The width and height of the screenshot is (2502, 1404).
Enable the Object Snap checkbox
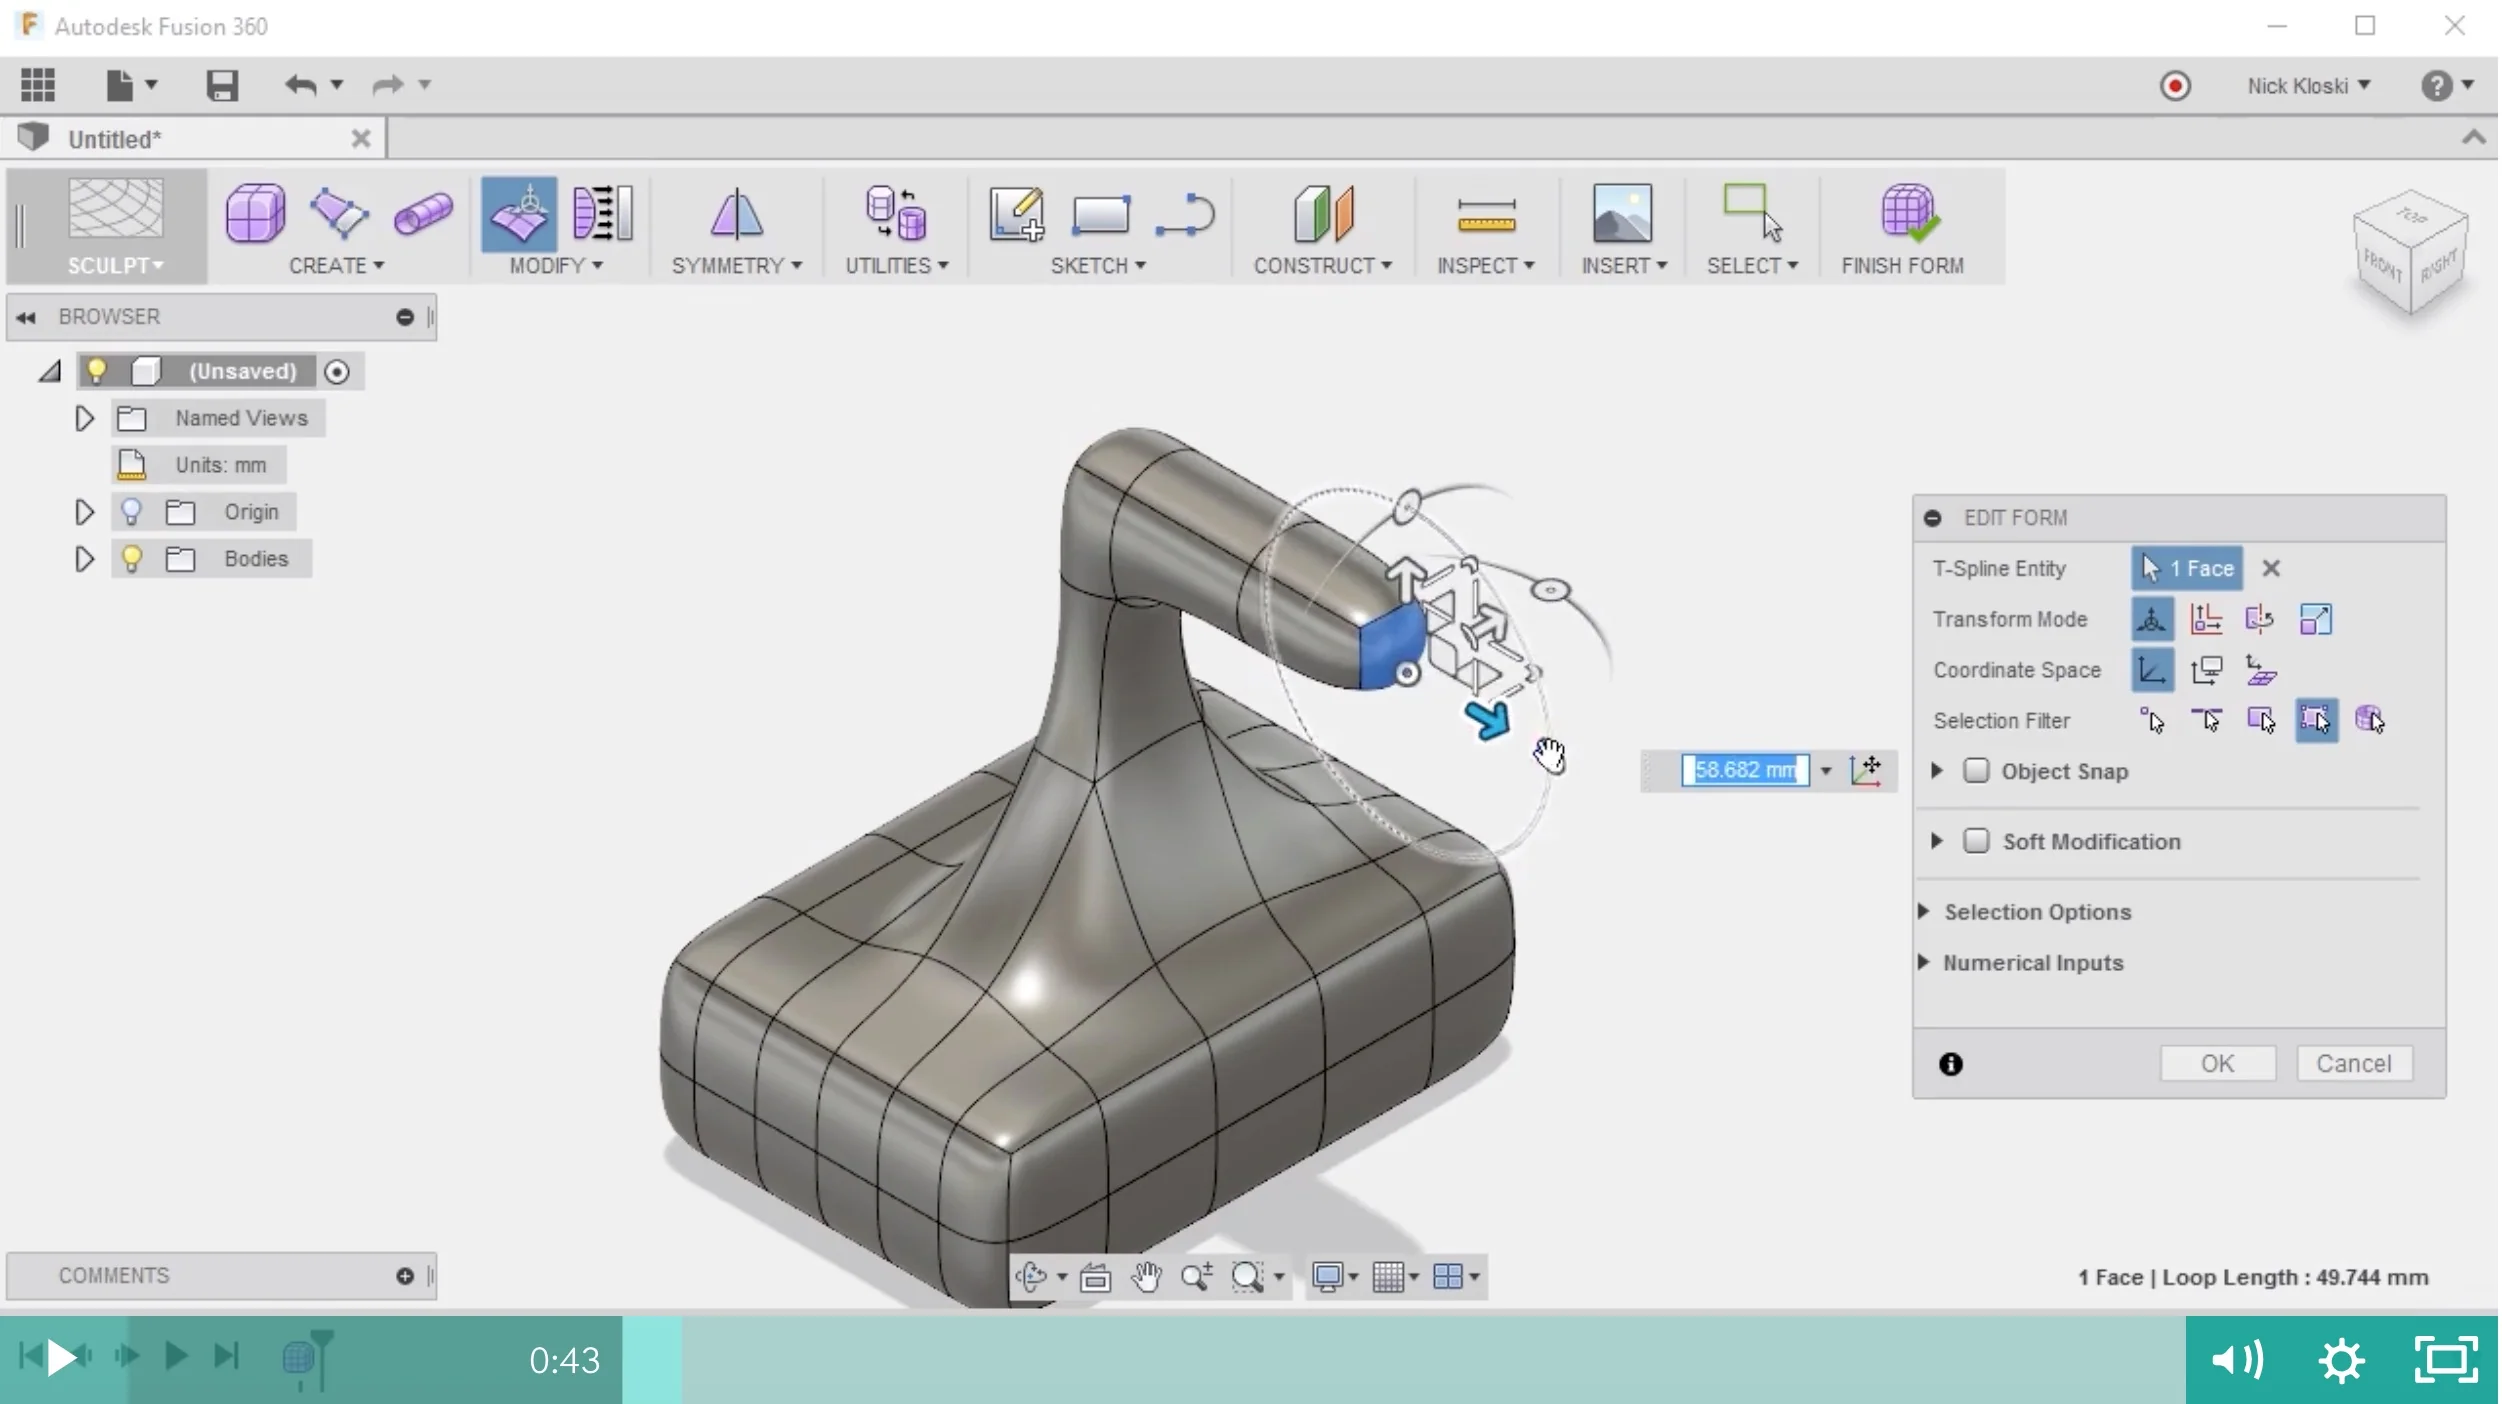[x=1976, y=771]
